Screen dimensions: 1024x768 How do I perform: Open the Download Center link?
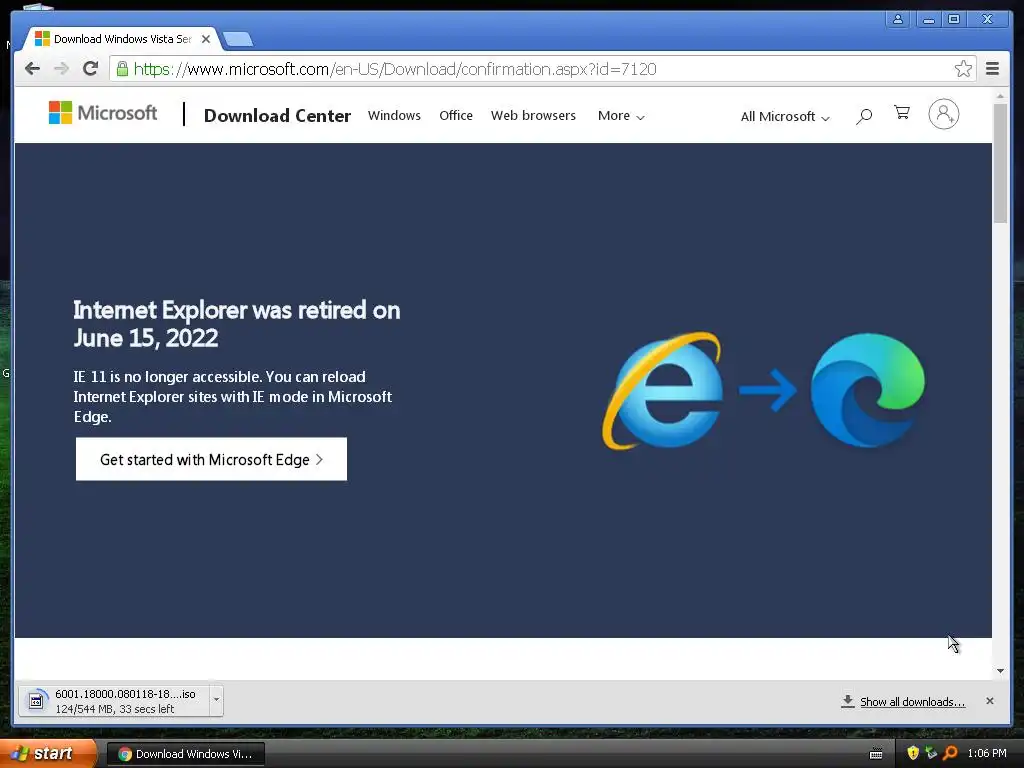click(x=277, y=116)
